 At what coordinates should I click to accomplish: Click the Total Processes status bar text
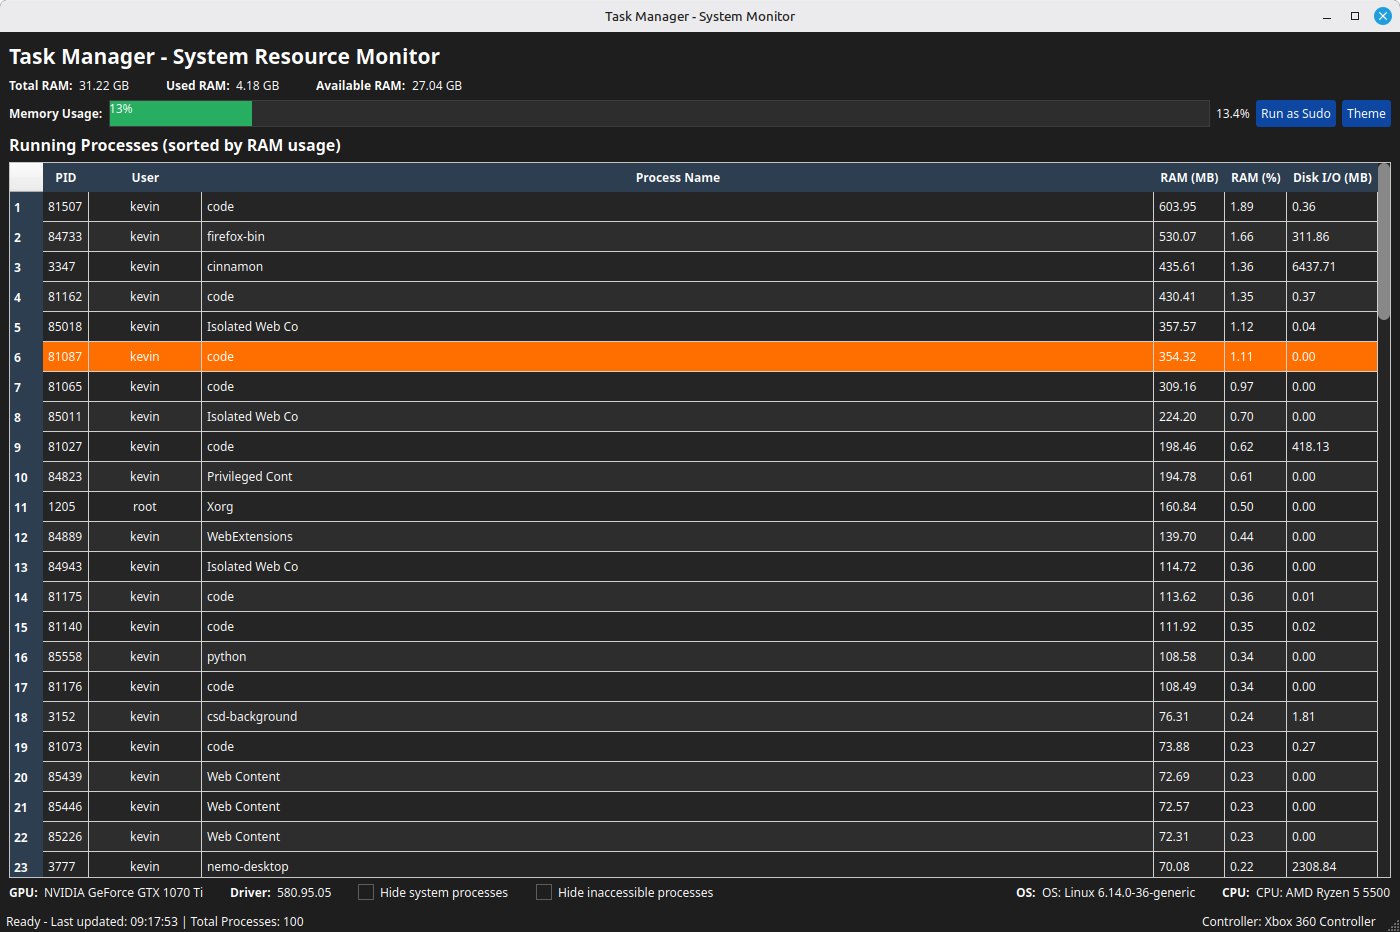click(x=247, y=922)
